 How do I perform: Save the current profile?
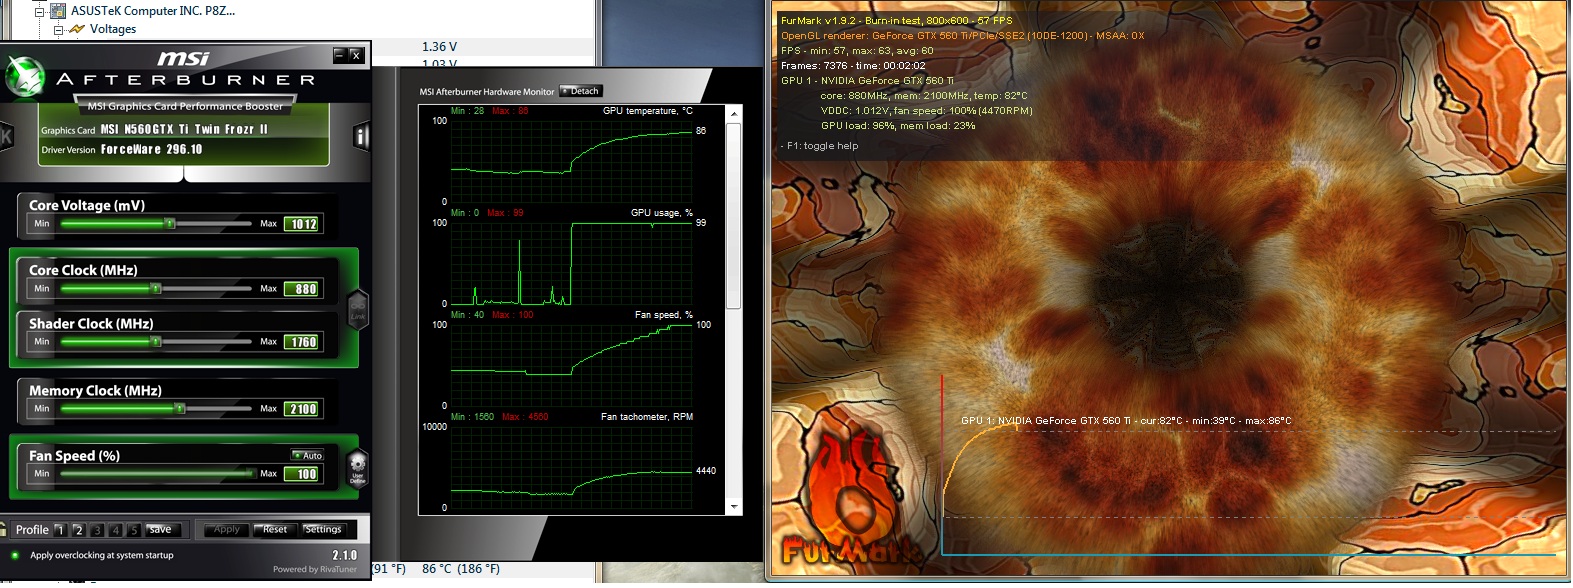point(159,530)
